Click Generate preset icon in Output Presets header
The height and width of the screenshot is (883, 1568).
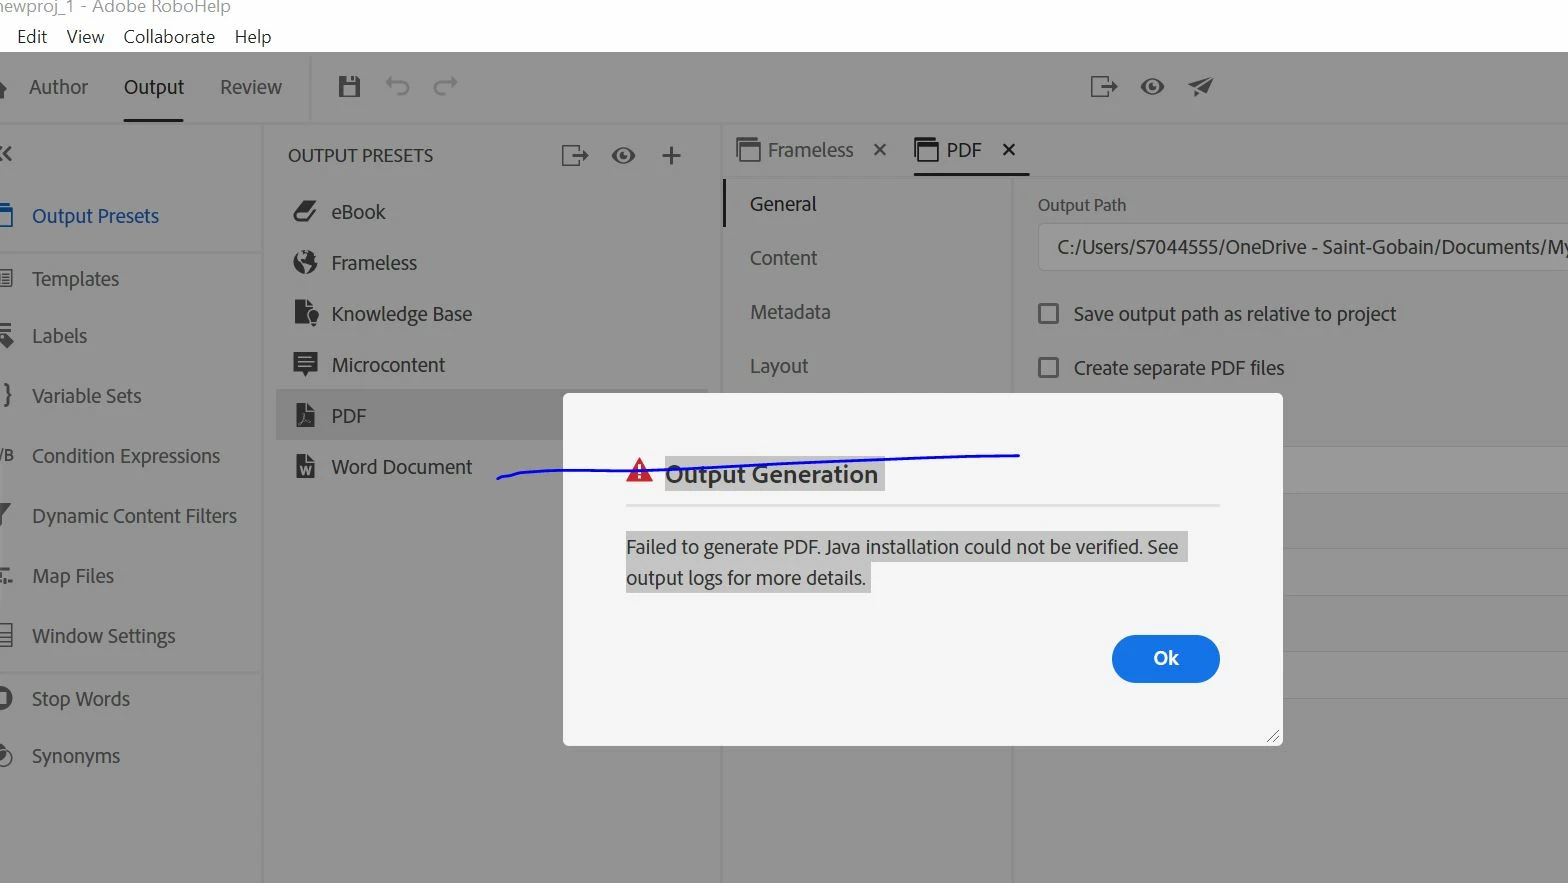[x=575, y=155]
